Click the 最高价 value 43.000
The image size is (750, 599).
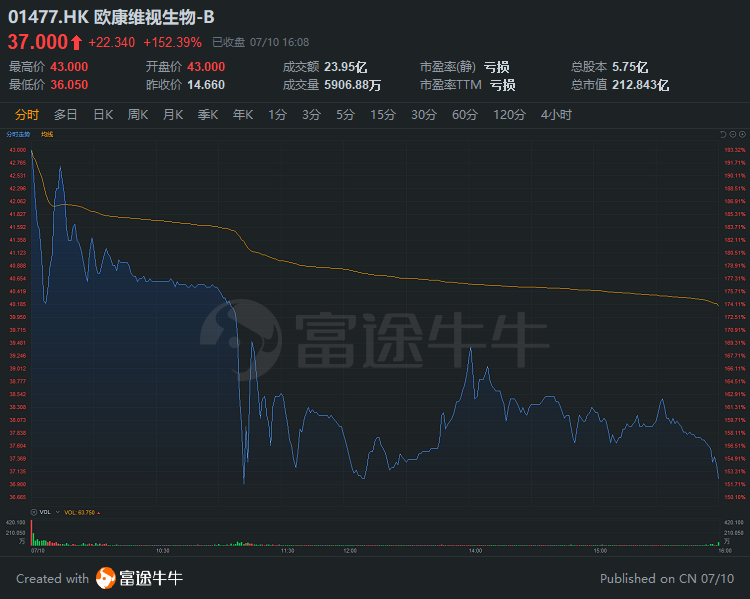pyautogui.click(x=69, y=67)
